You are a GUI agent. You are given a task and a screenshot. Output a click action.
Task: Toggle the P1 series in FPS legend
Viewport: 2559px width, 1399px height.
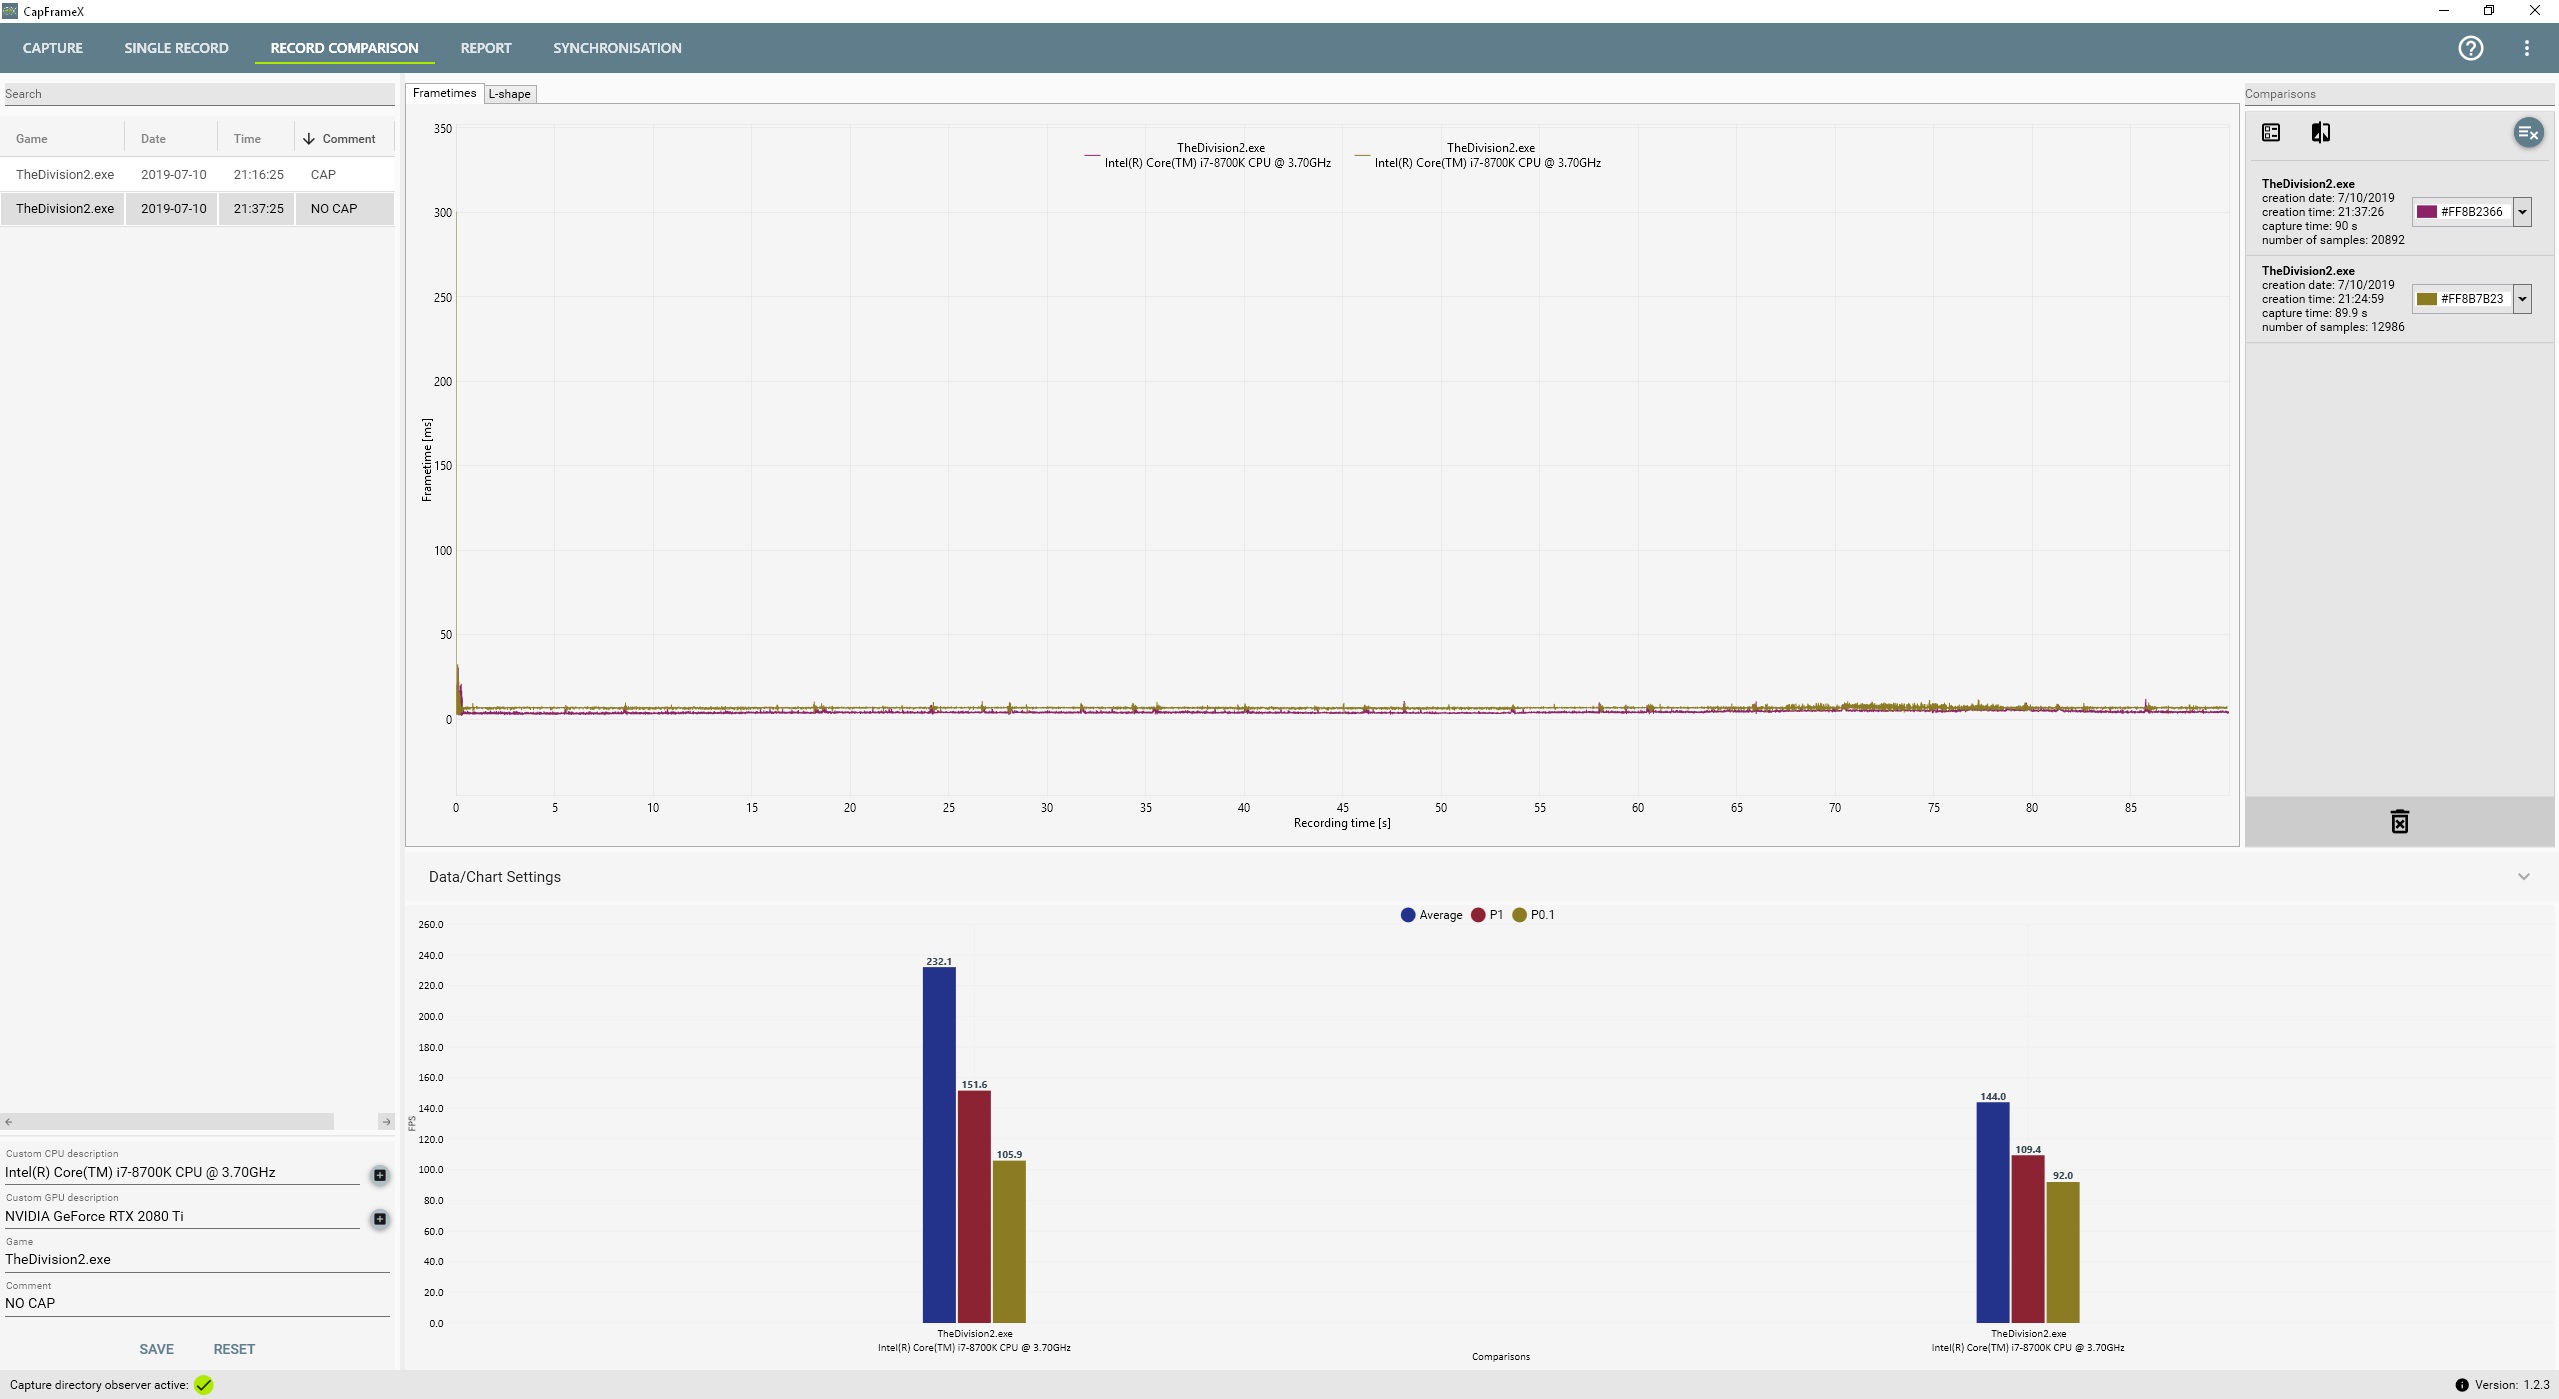click(1487, 915)
